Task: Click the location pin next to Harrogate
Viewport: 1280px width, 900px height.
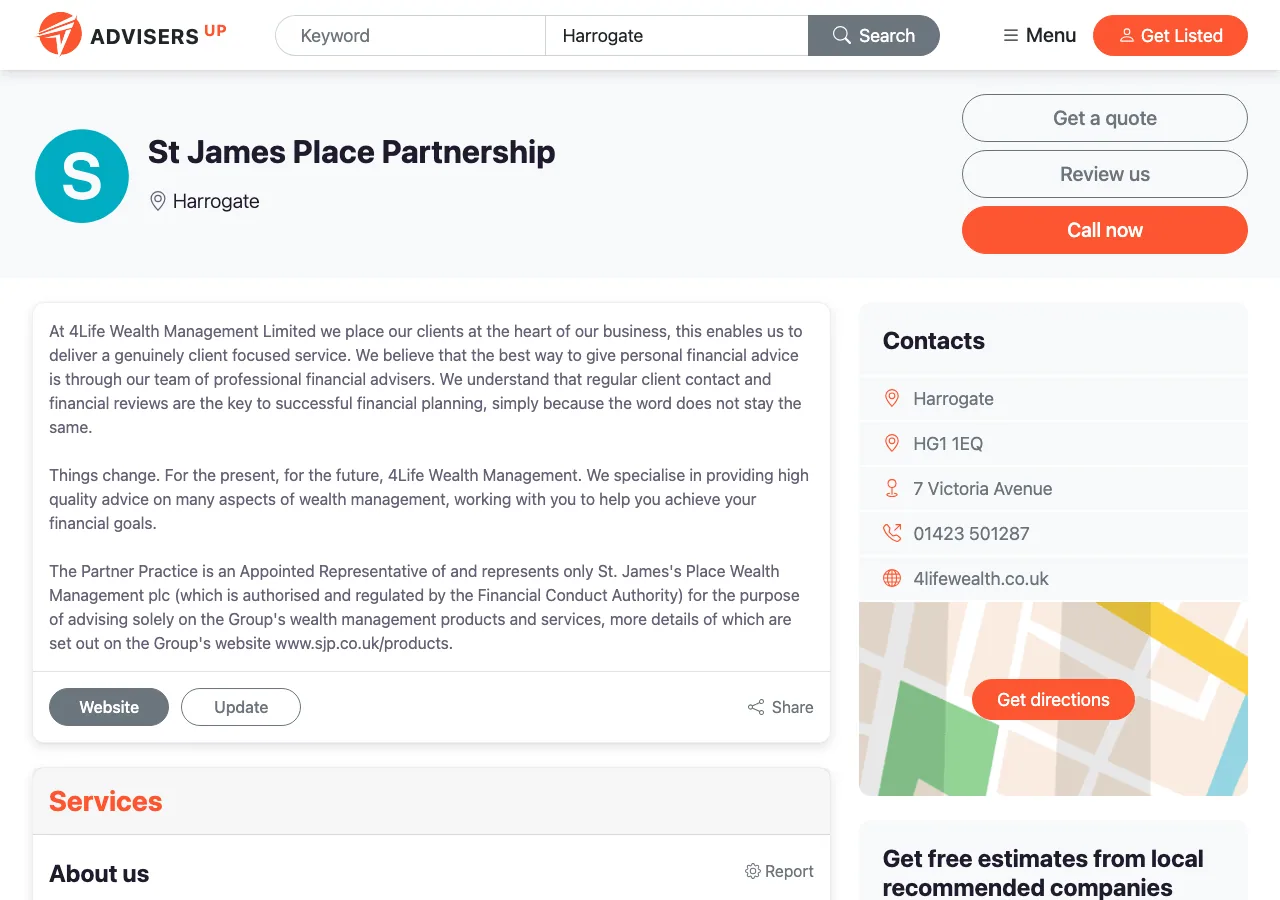Action: [x=157, y=201]
